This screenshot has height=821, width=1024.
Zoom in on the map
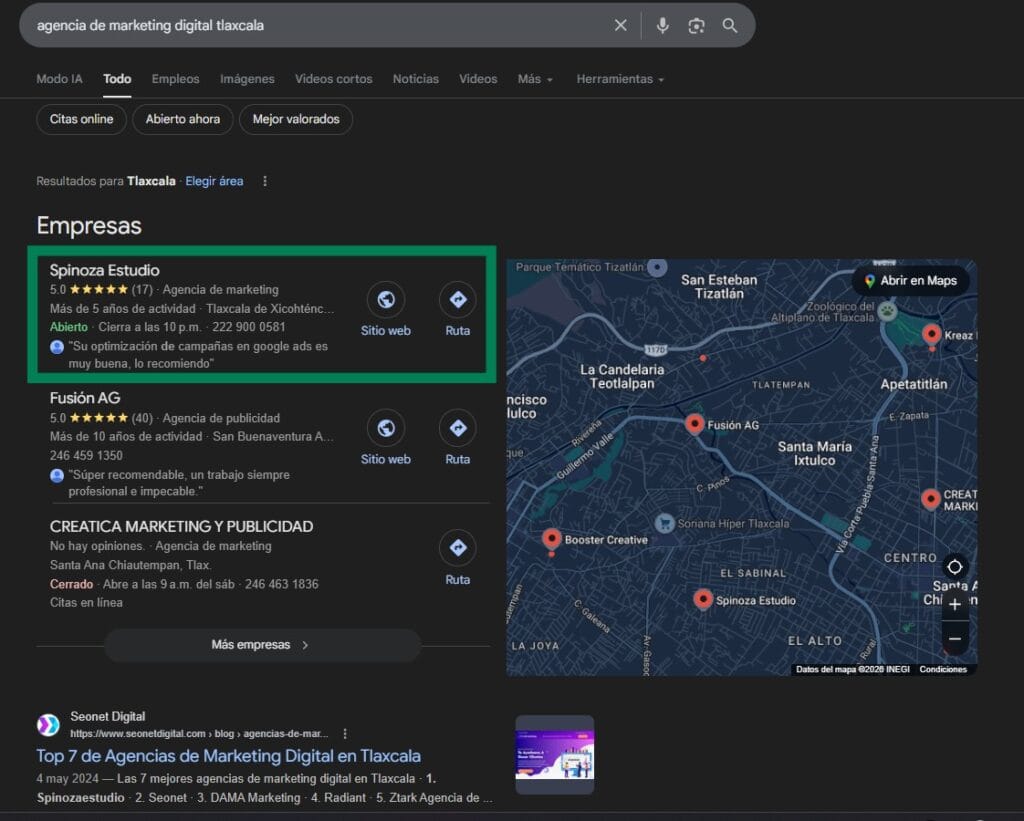click(x=954, y=604)
